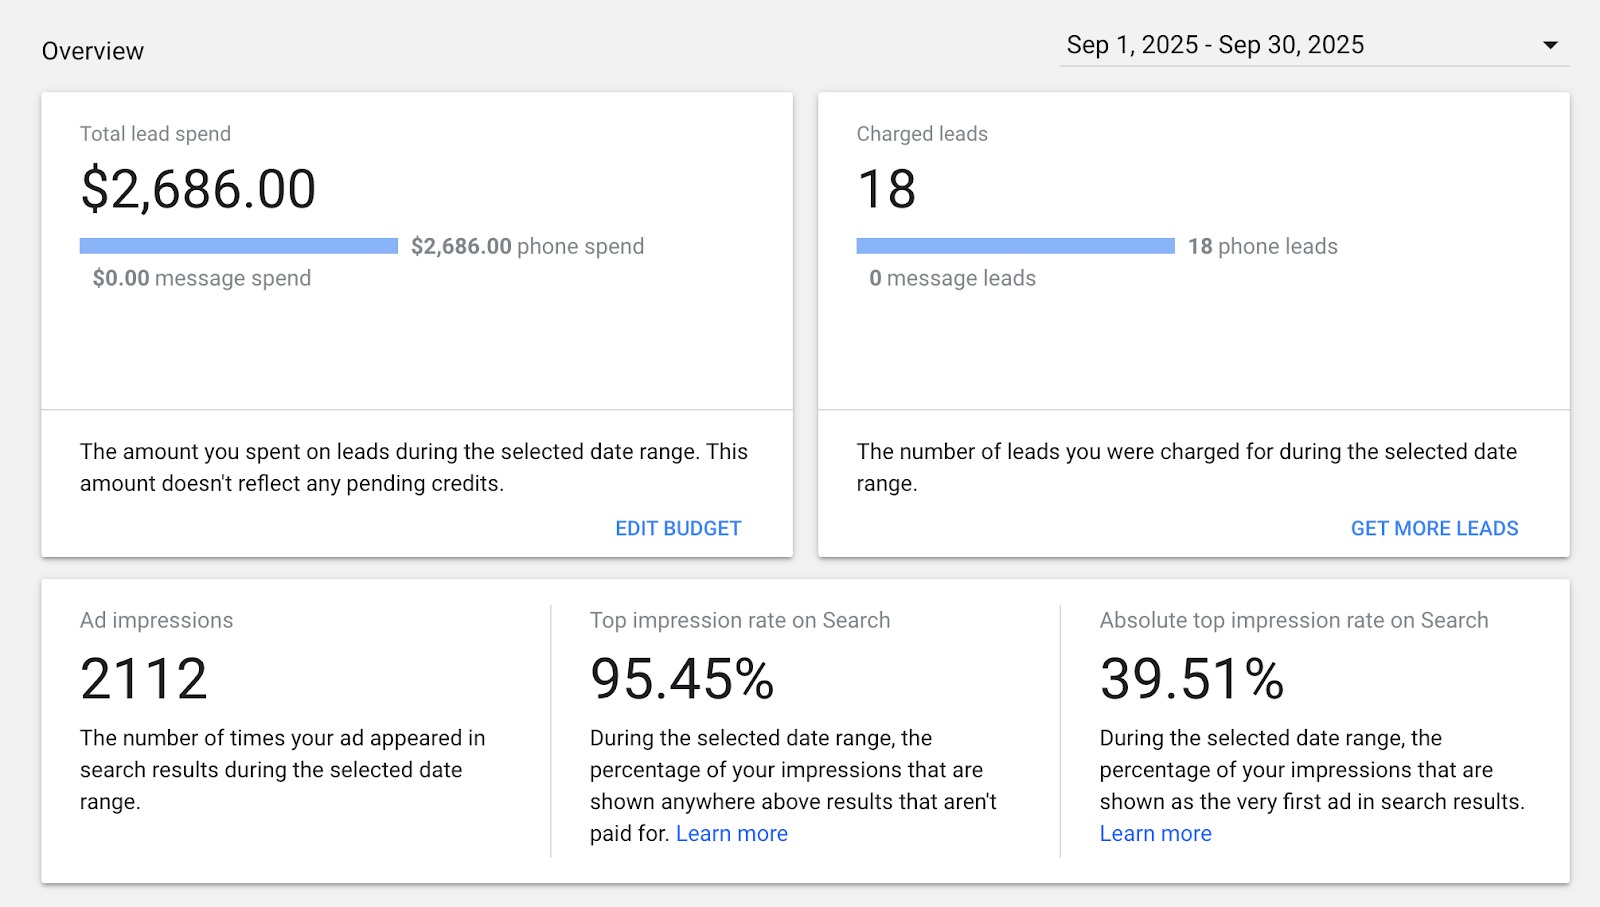Click the $0.00 message spend label
Screen dimensions: 1600x907
pos(201,278)
